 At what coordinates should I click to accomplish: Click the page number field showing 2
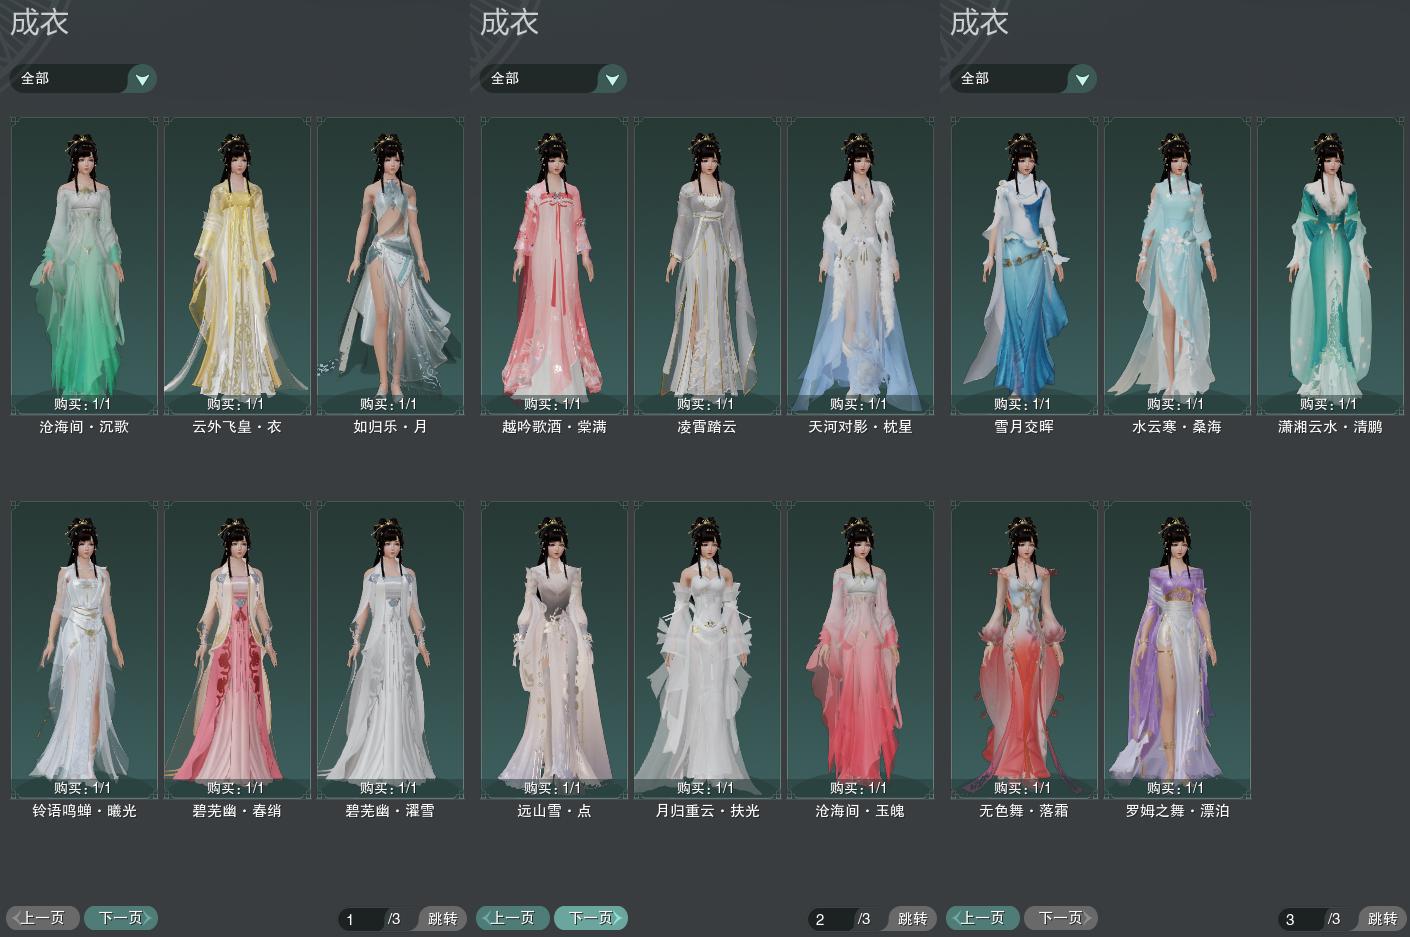831,919
